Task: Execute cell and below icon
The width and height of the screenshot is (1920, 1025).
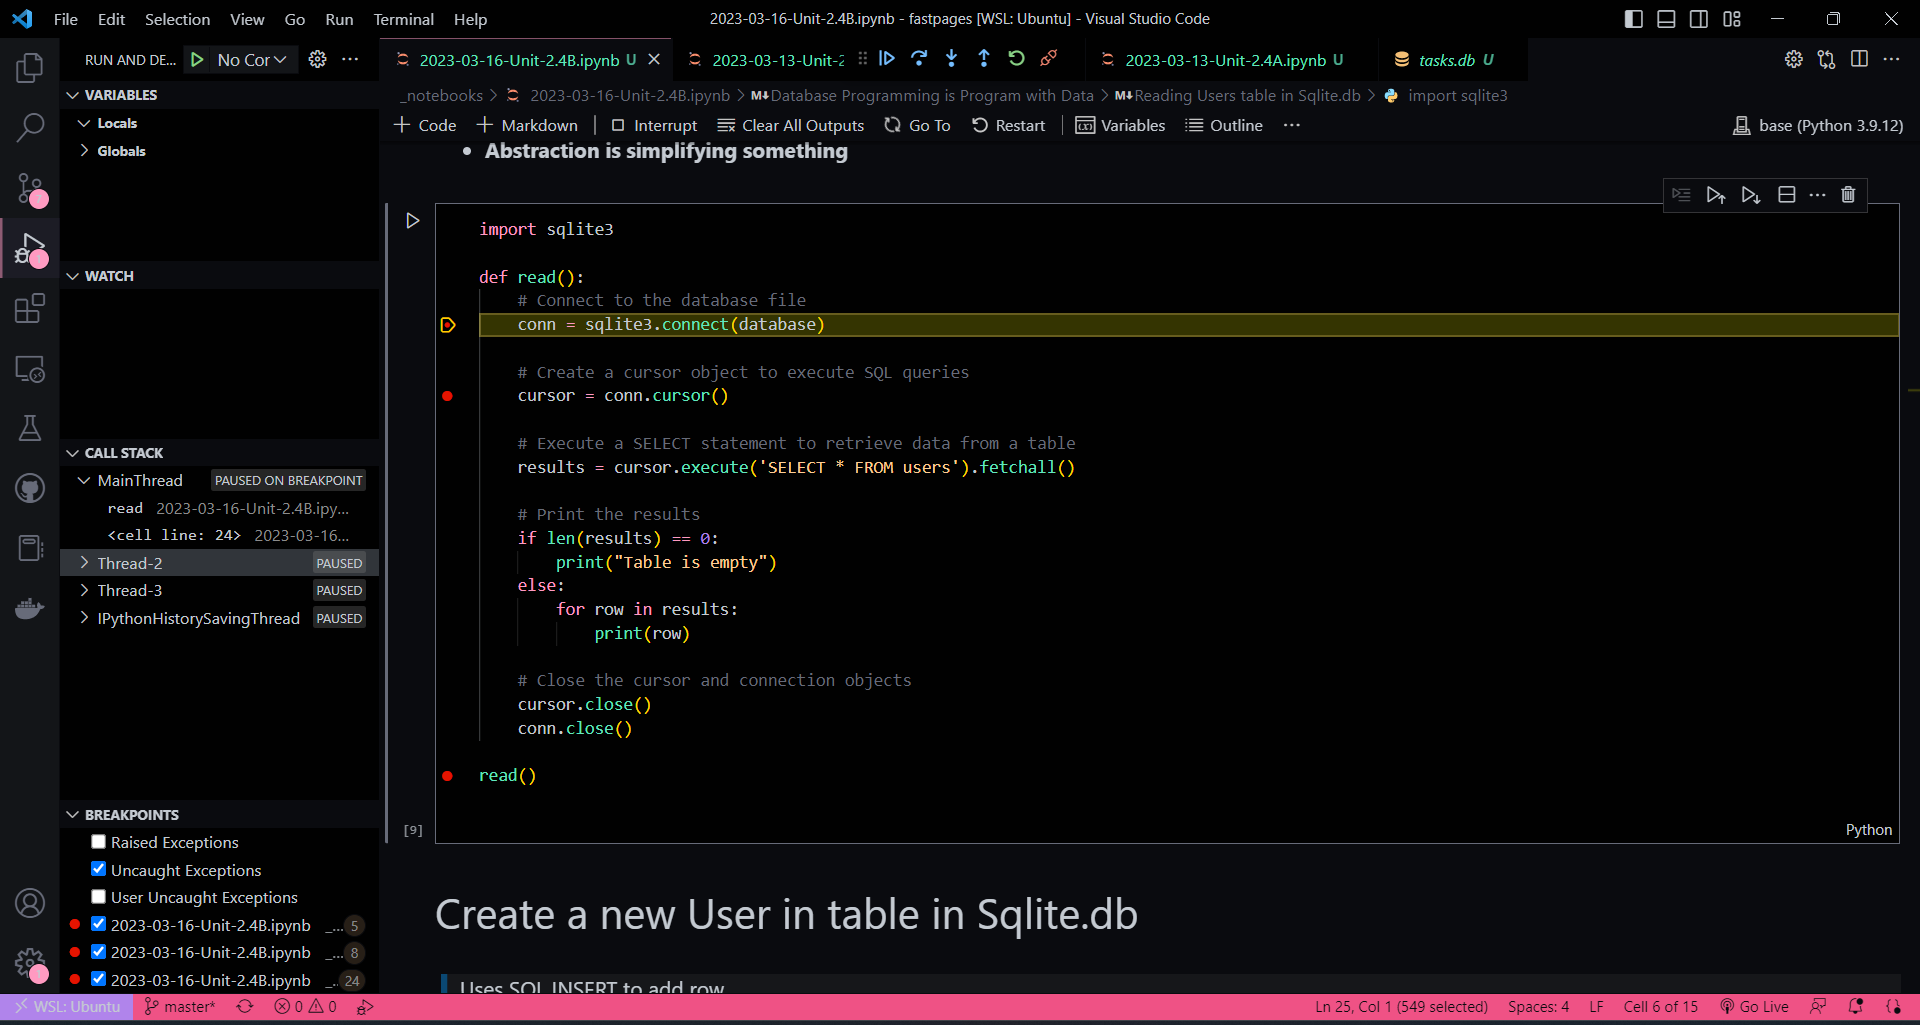Action: click(1751, 195)
